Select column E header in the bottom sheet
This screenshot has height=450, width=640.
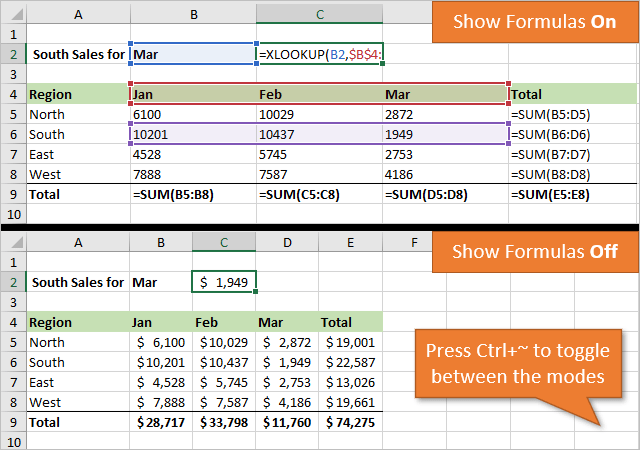349,242
